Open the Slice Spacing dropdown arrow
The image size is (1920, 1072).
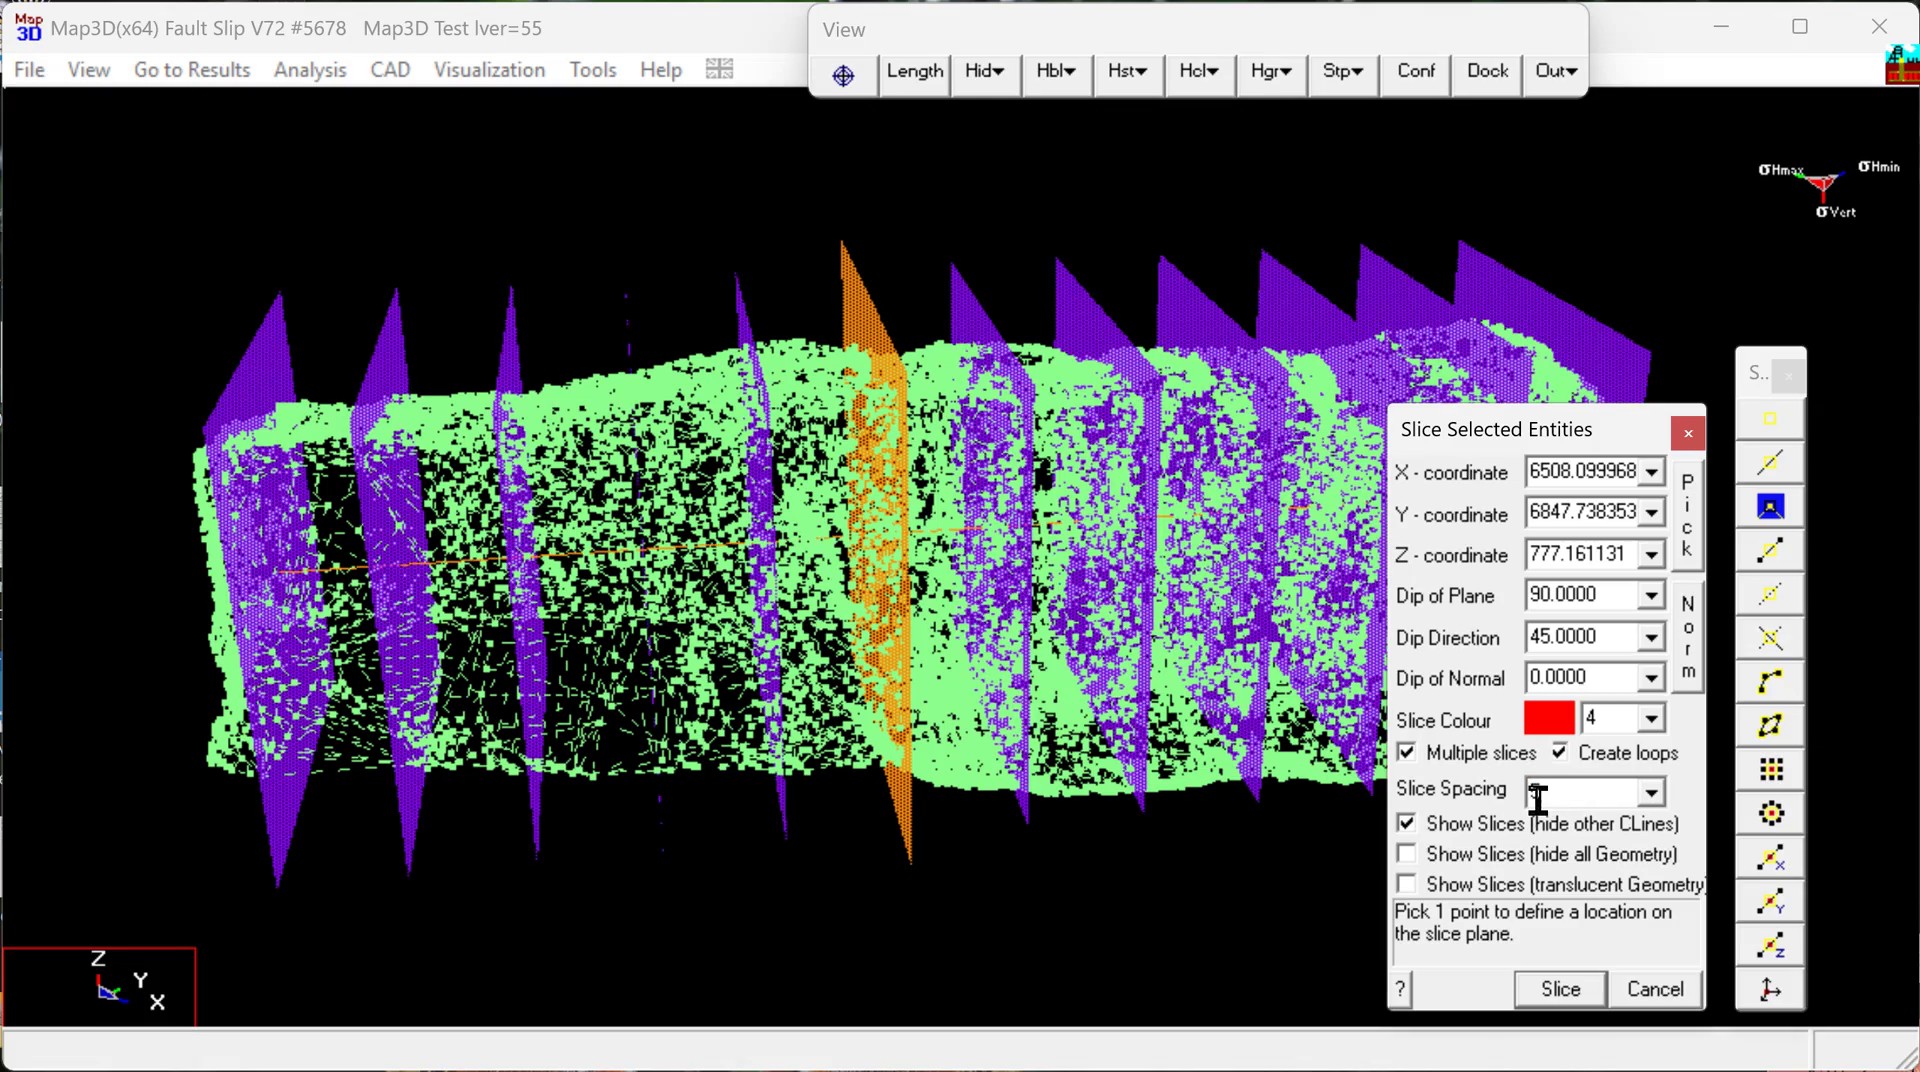pyautogui.click(x=1651, y=792)
